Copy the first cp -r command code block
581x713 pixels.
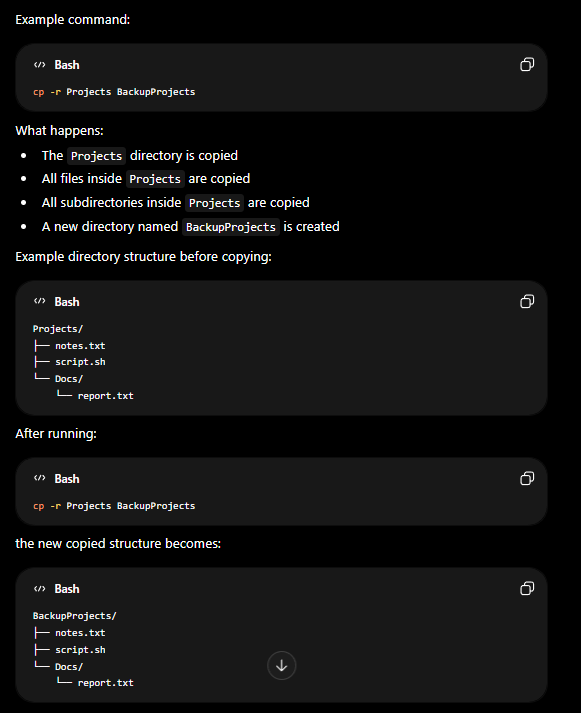pyautogui.click(x=527, y=65)
